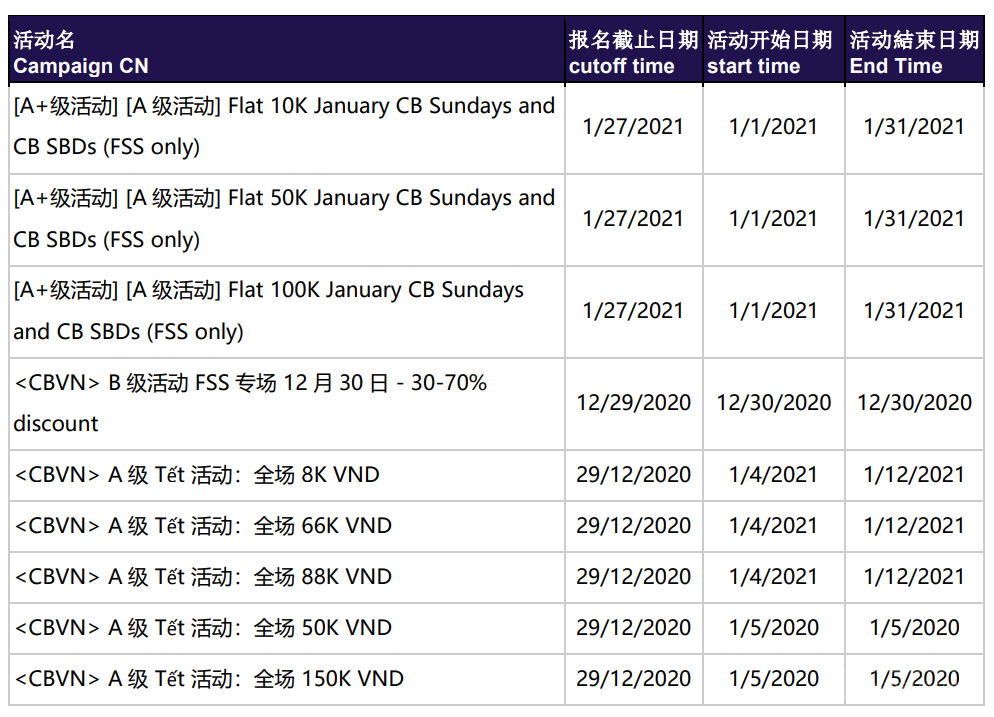994x717 pixels.
Task: Select the cutoff time column header
Action: click(633, 53)
